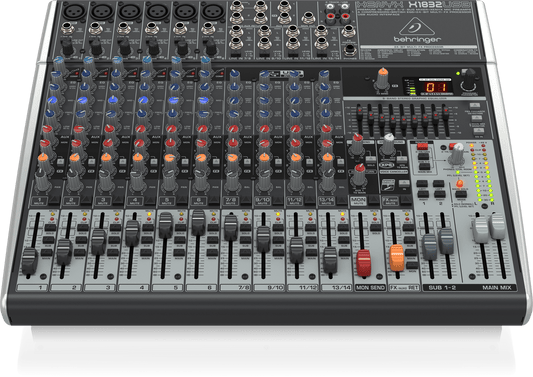Click the channel 6 XLR mic input
533x377 pixels.
(213, 11)
